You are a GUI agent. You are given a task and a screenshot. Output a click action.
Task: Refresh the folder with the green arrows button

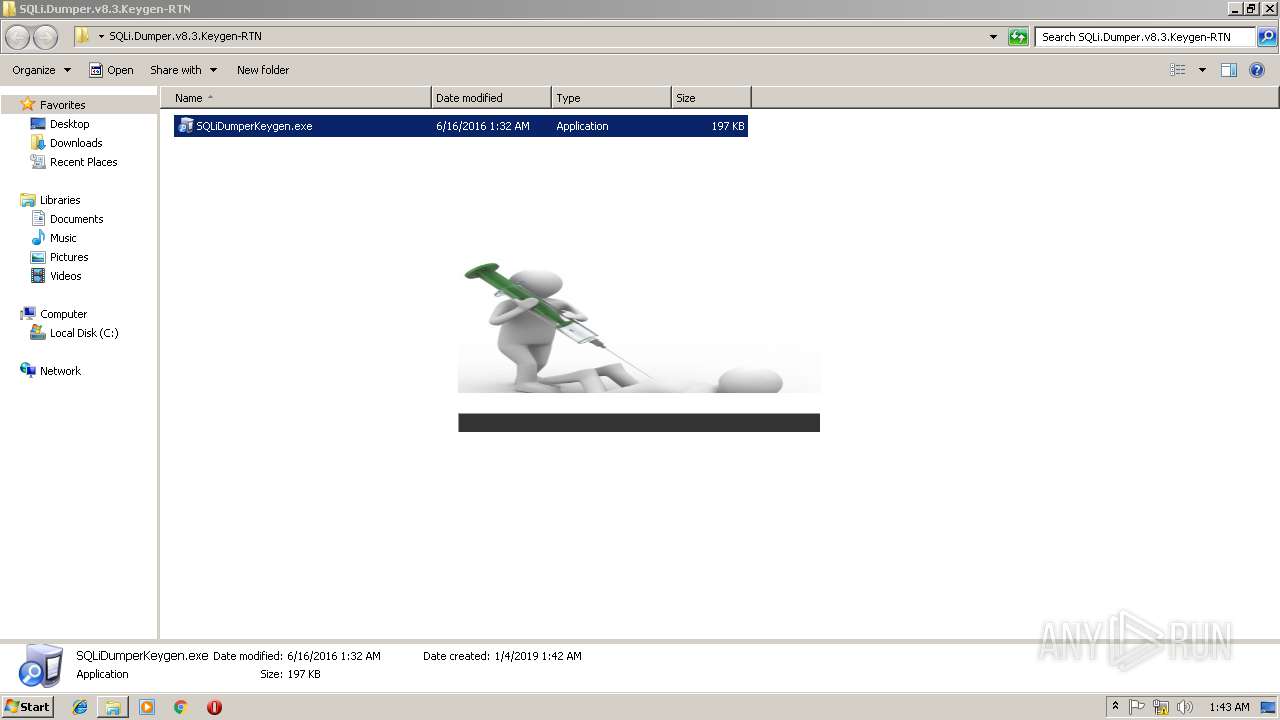pos(1018,37)
